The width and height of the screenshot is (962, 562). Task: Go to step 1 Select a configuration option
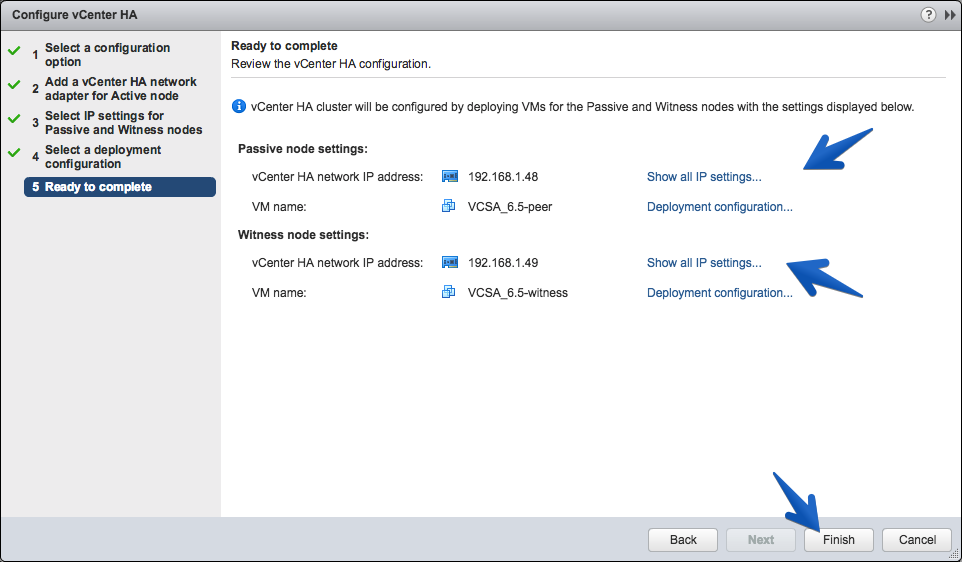[x=107, y=55]
